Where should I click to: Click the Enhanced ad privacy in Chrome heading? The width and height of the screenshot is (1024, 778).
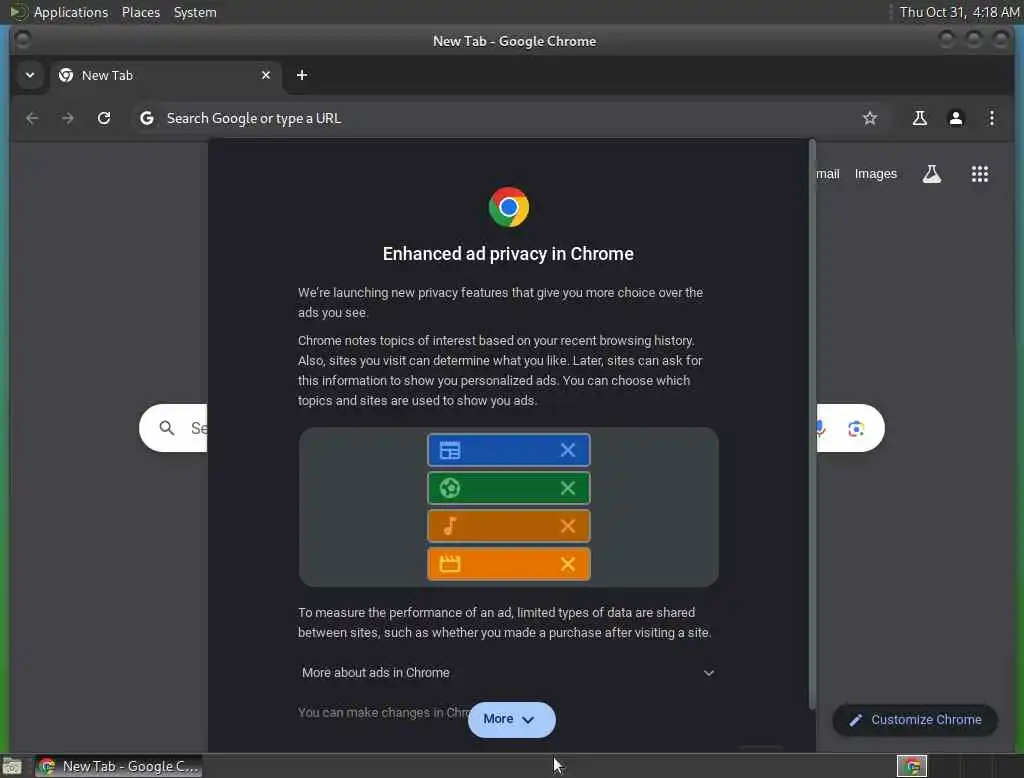point(508,253)
